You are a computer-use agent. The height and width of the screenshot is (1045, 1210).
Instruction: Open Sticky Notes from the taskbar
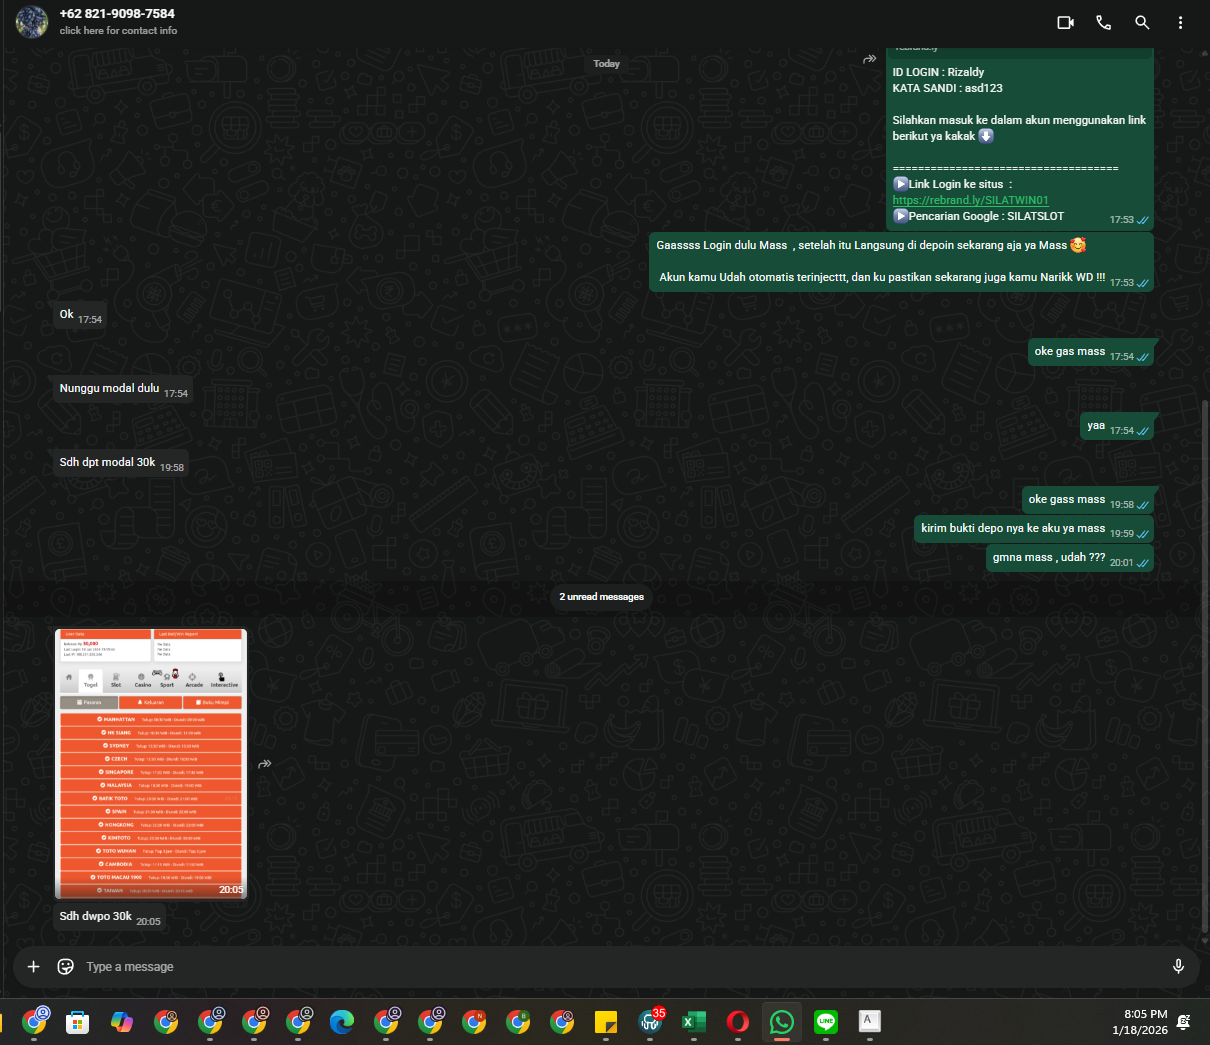(x=605, y=1022)
